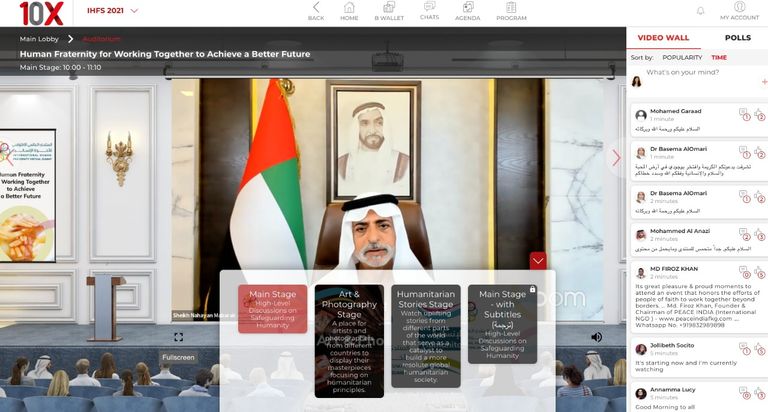Image resolution: width=768 pixels, height=412 pixels.
Task: Open the Home icon in top navigation
Action: click(349, 11)
